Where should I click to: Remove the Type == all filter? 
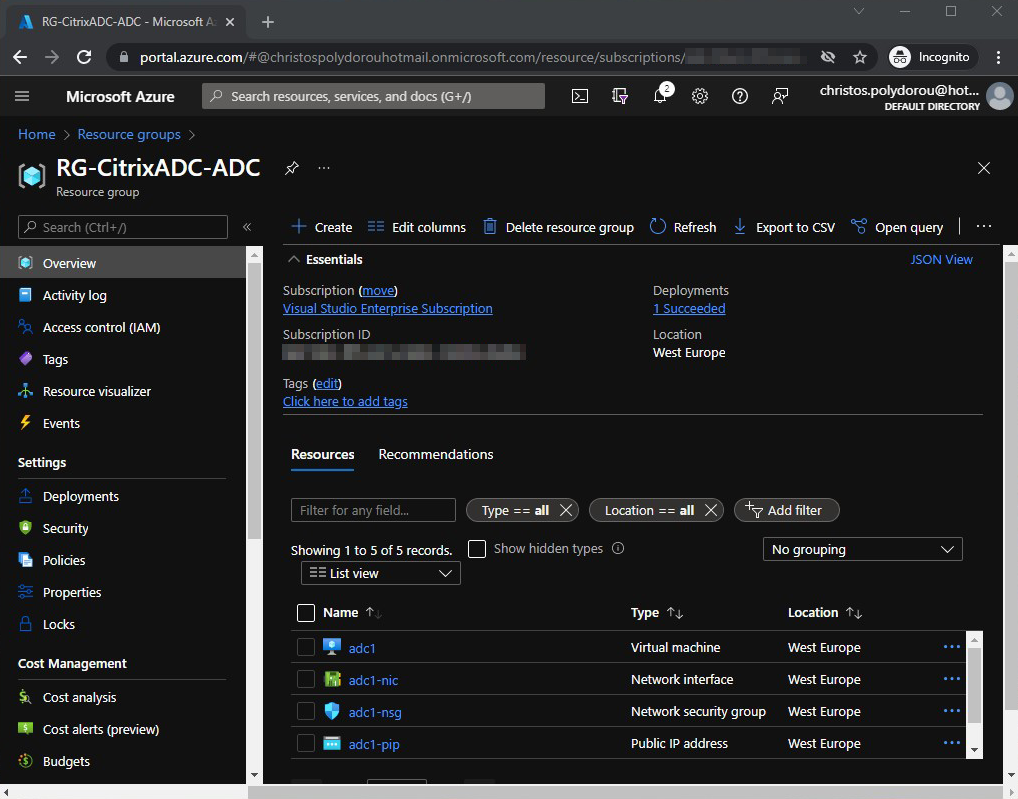(566, 510)
